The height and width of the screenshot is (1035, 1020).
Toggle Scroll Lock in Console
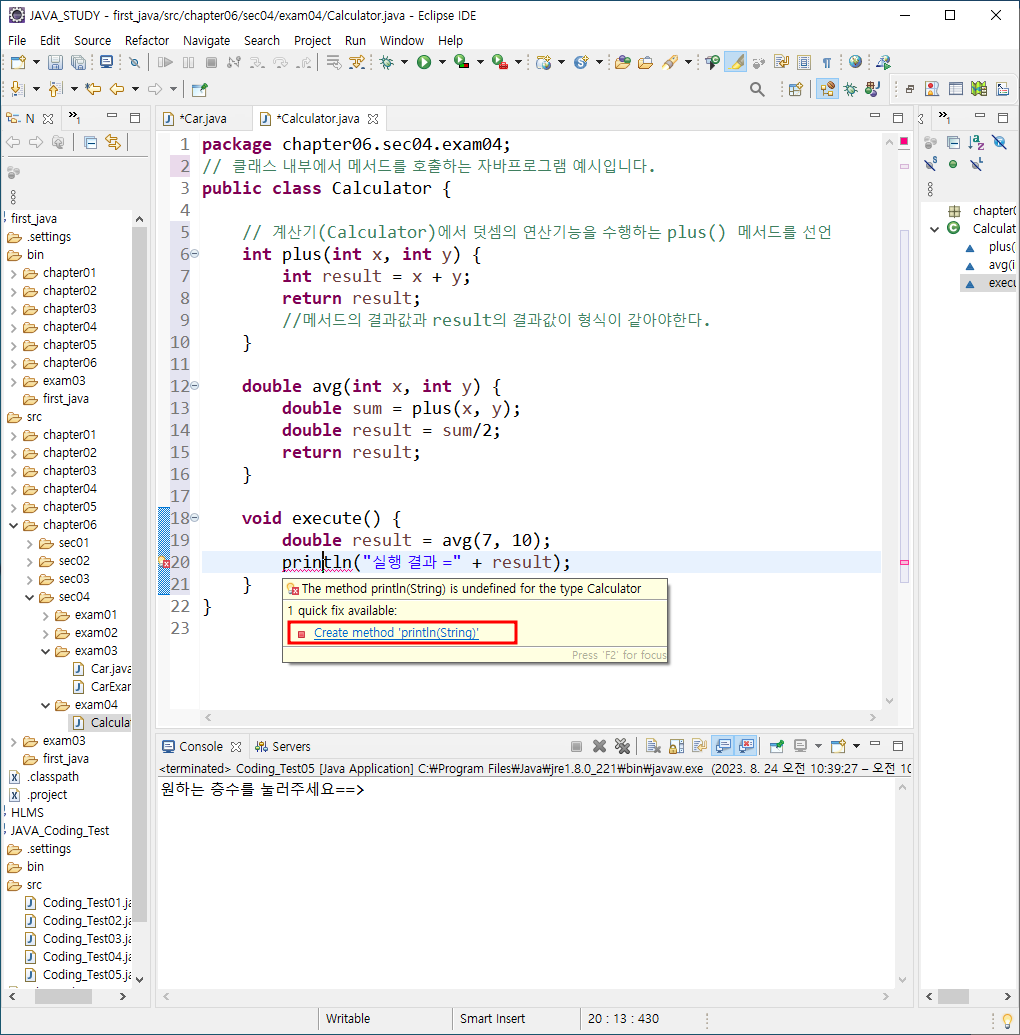click(677, 746)
